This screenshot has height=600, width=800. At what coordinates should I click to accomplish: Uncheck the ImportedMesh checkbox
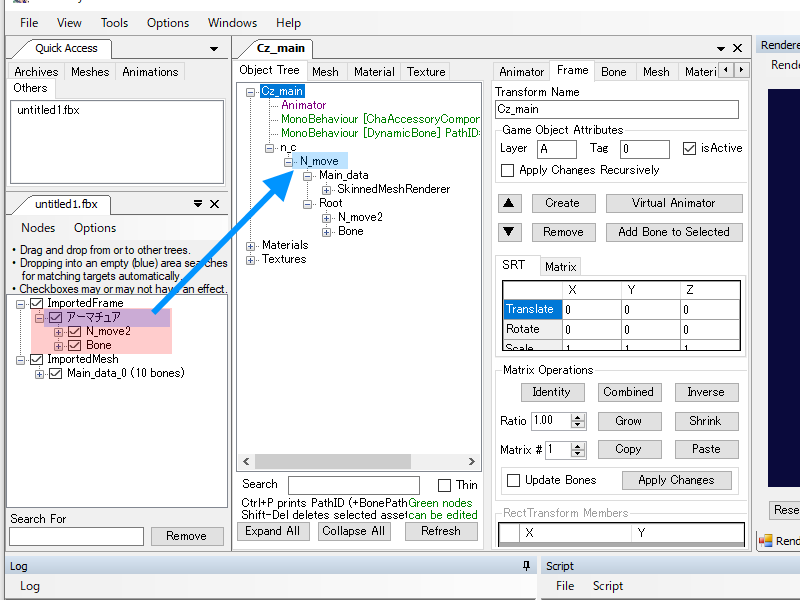[36, 360]
